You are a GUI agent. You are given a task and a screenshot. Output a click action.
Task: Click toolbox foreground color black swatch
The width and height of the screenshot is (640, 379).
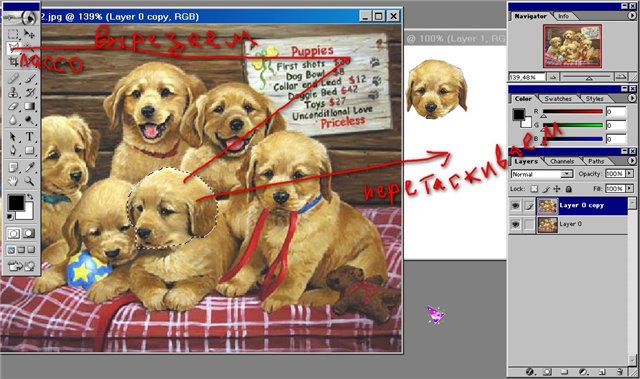coord(16,203)
